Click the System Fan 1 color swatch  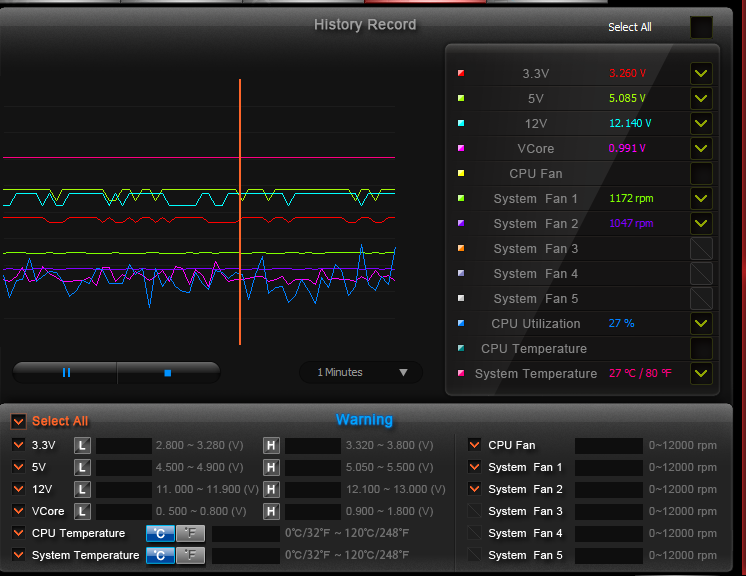(x=461, y=198)
